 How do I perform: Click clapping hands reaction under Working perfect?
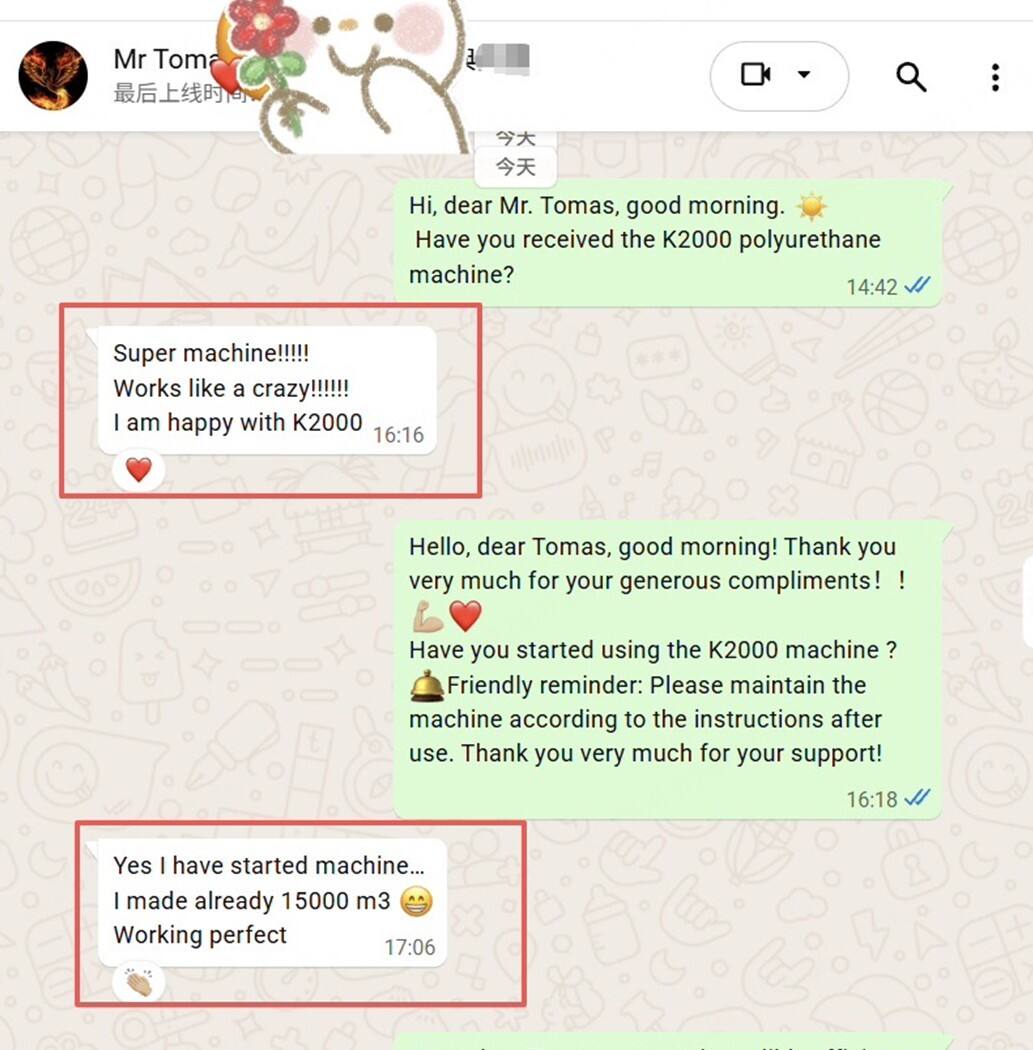pyautogui.click(x=139, y=983)
